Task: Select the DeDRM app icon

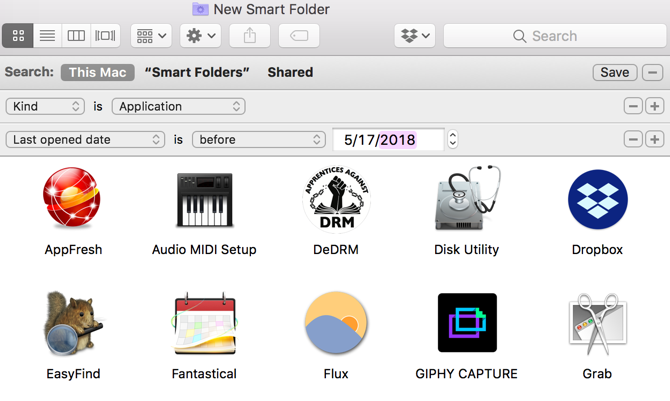Action: tap(336, 200)
